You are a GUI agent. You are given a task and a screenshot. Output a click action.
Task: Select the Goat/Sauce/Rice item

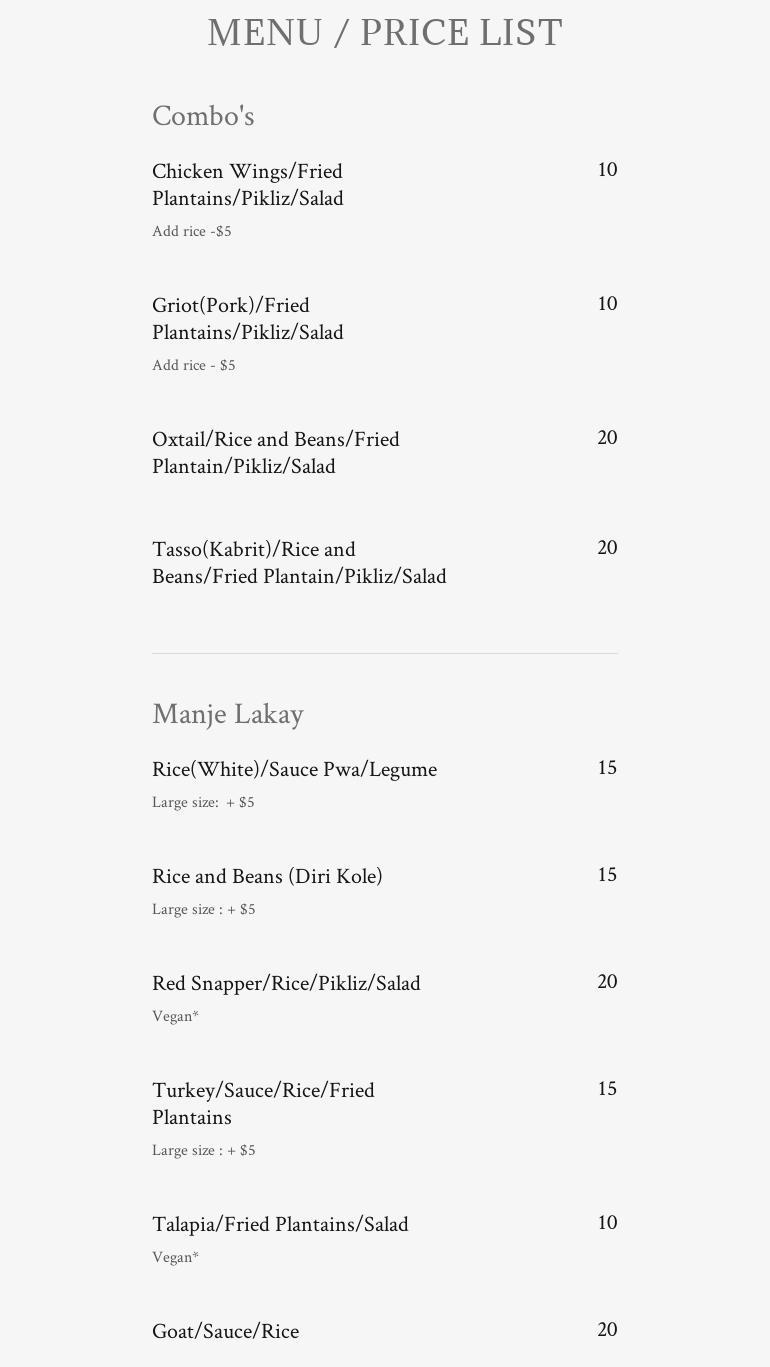226,1331
